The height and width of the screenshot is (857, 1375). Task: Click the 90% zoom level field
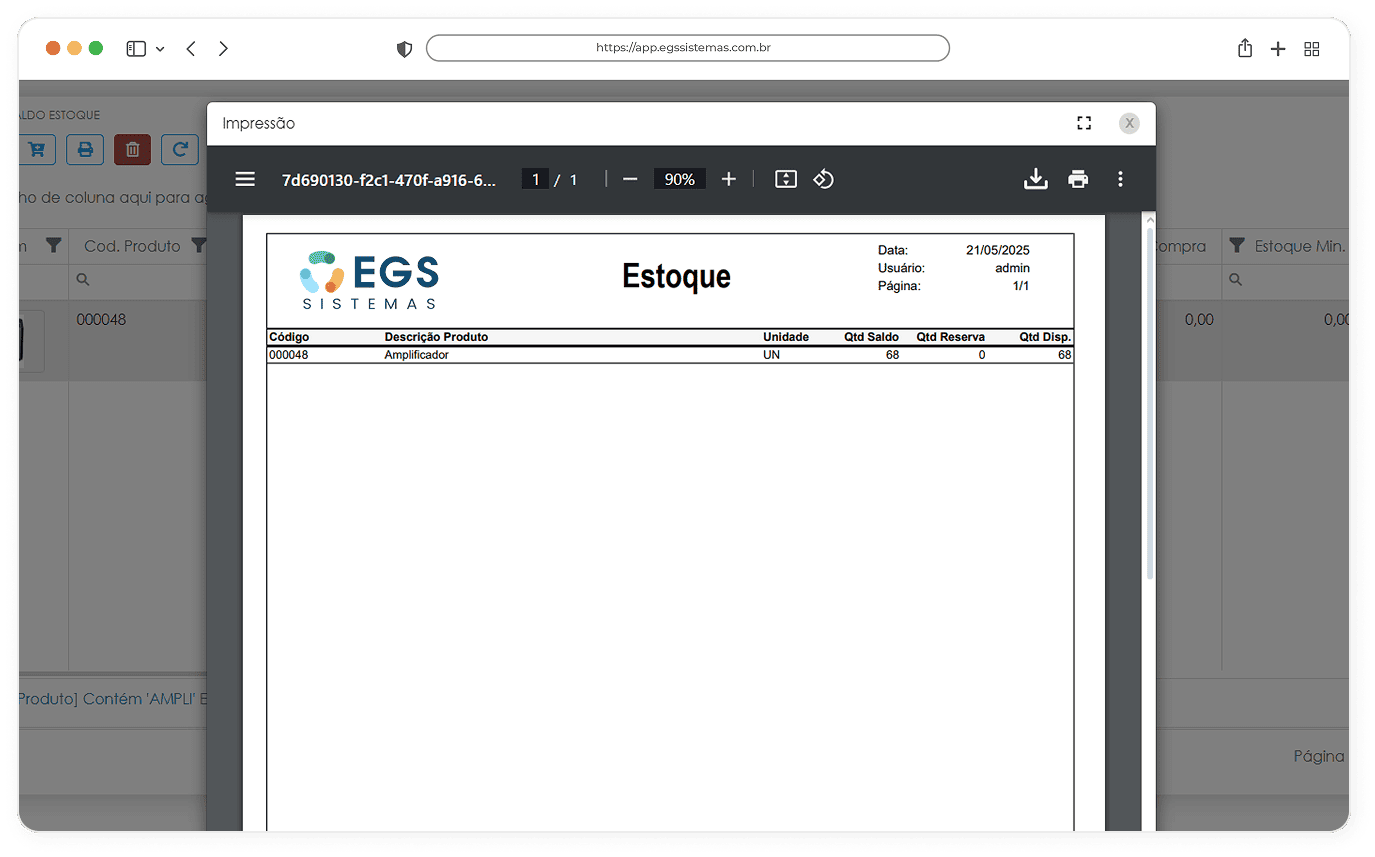680,179
